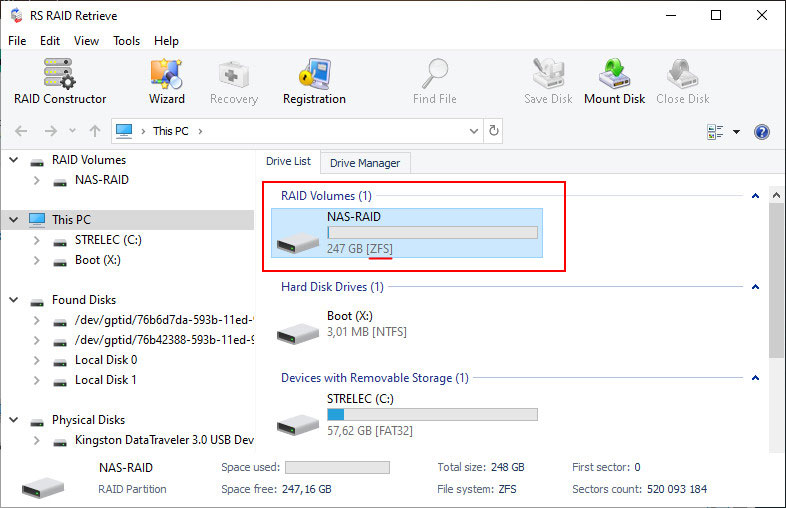The height and width of the screenshot is (508, 786).
Task: Click the NAS-RAID usage bar
Action: pos(432,233)
